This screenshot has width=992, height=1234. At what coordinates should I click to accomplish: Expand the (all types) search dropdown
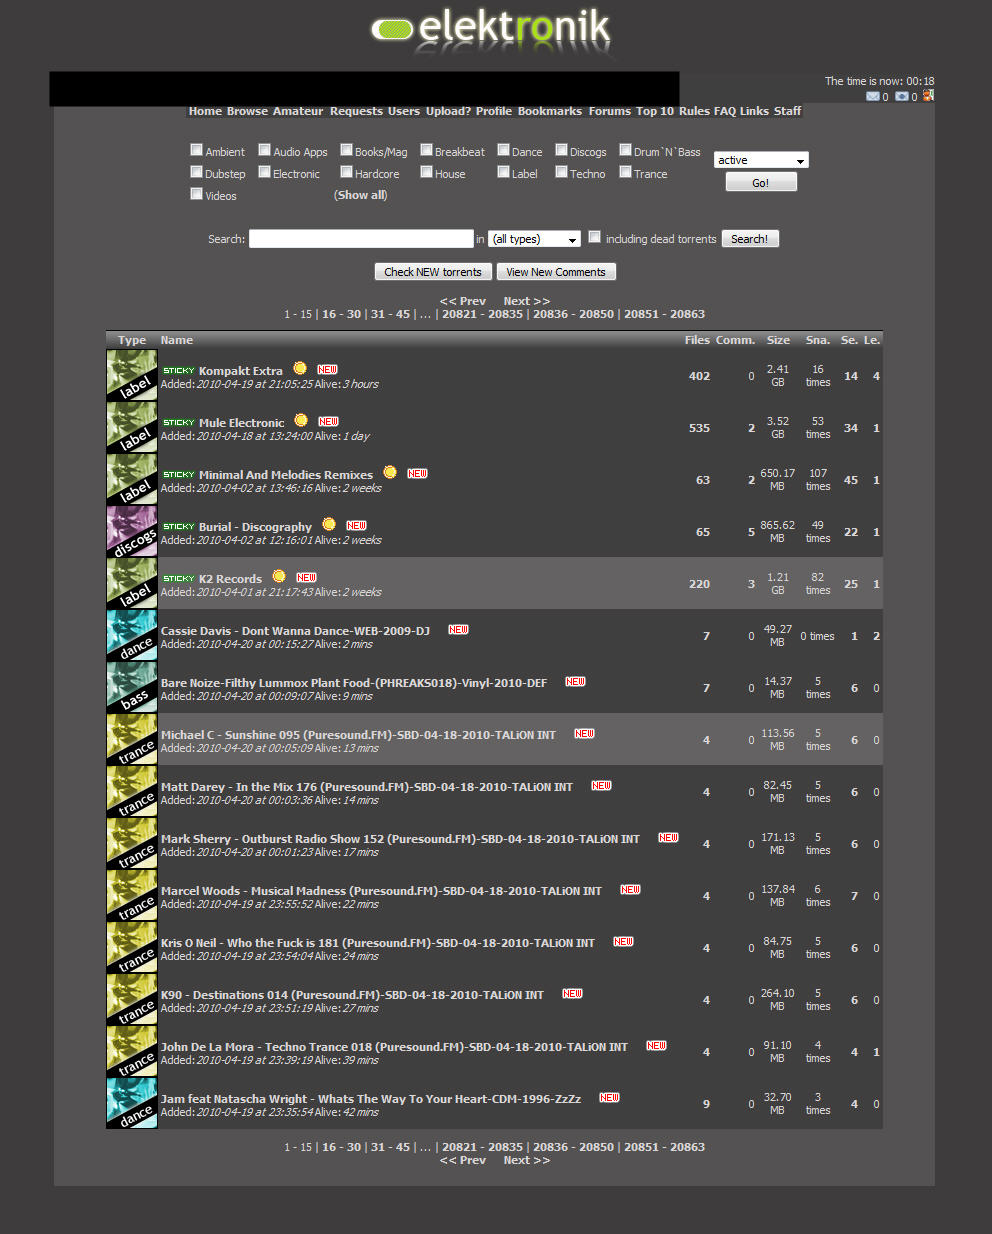tap(534, 239)
